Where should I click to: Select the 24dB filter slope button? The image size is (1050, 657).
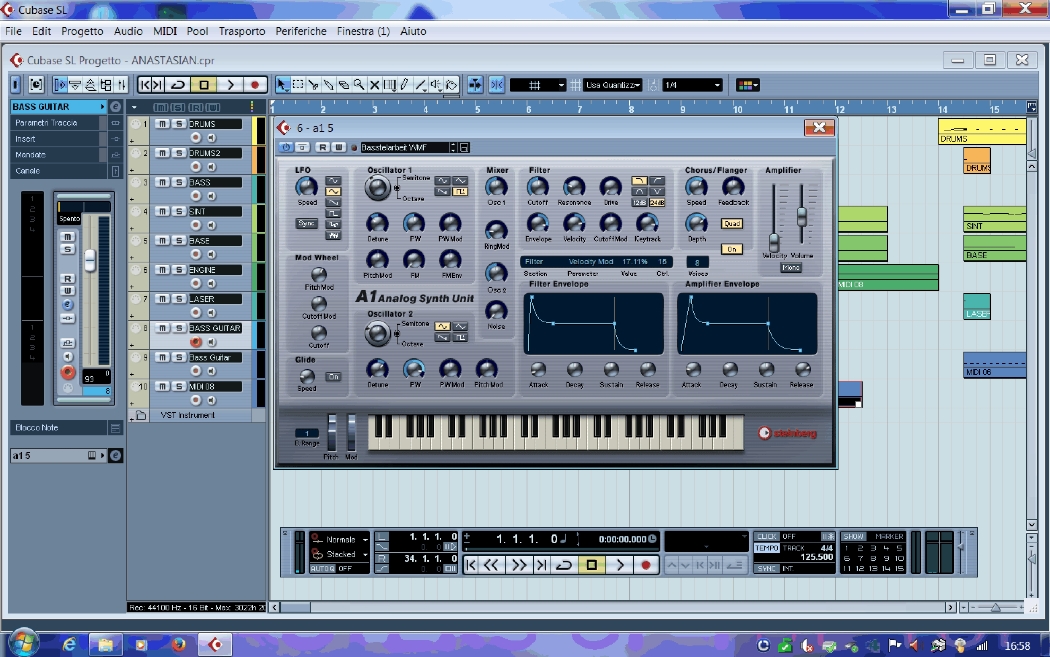coord(657,202)
